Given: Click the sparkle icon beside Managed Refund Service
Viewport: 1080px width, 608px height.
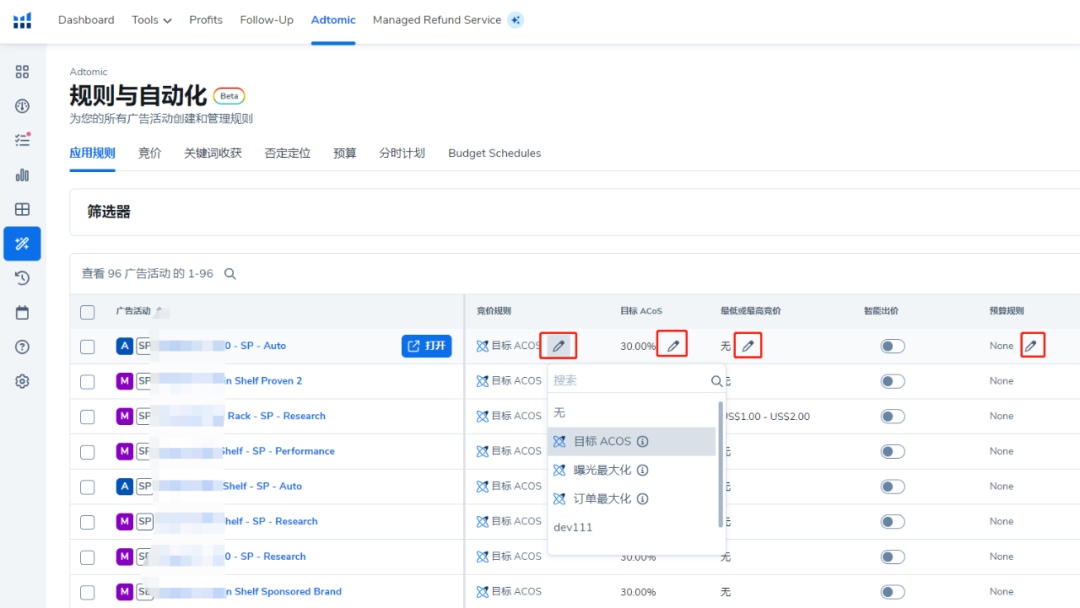Looking at the screenshot, I should pos(515,20).
